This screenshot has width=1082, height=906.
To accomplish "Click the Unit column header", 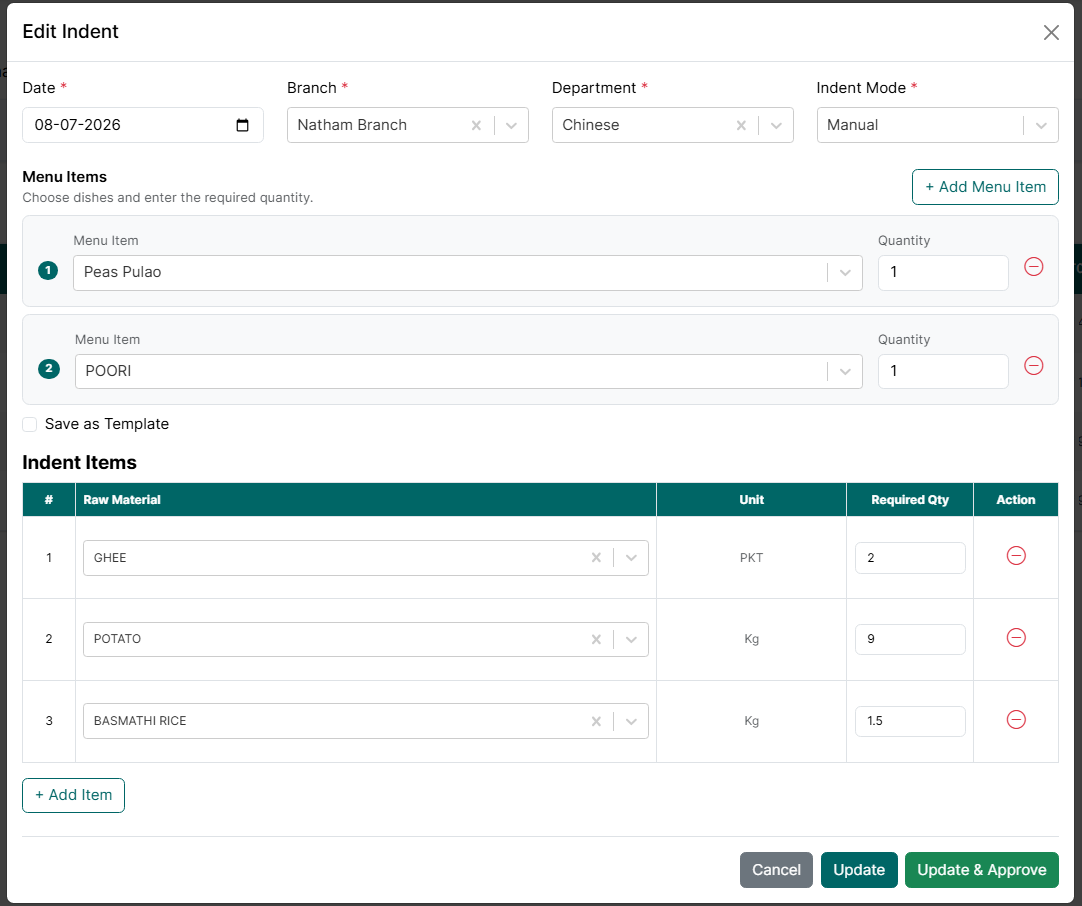I will (751, 500).
